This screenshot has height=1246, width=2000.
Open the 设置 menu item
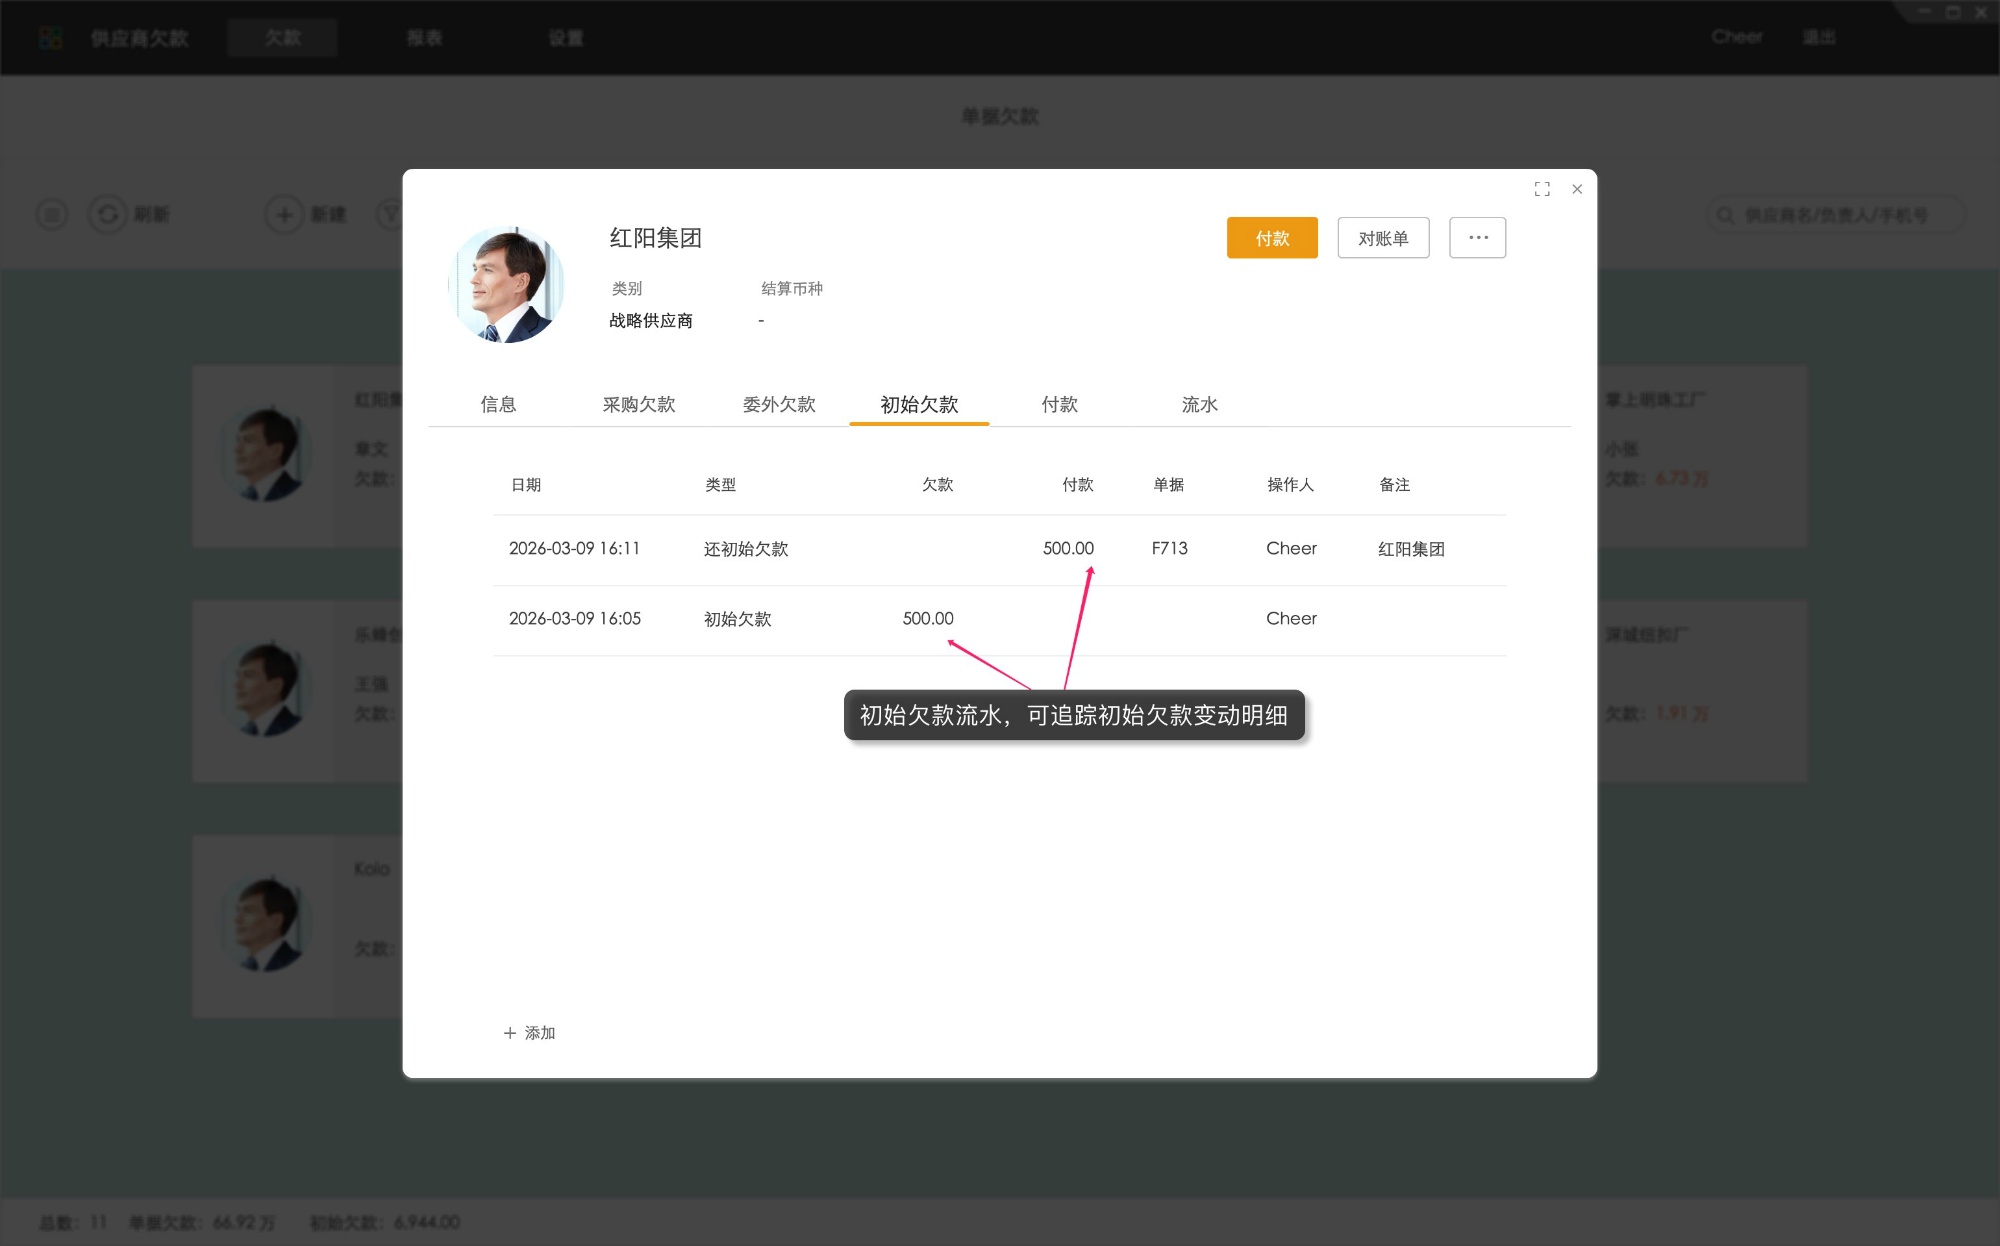566,37
